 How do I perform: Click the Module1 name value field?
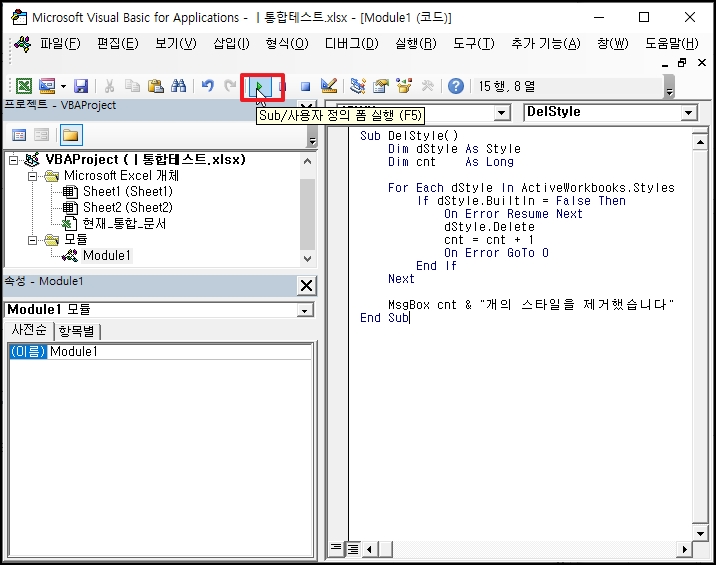(x=180, y=351)
